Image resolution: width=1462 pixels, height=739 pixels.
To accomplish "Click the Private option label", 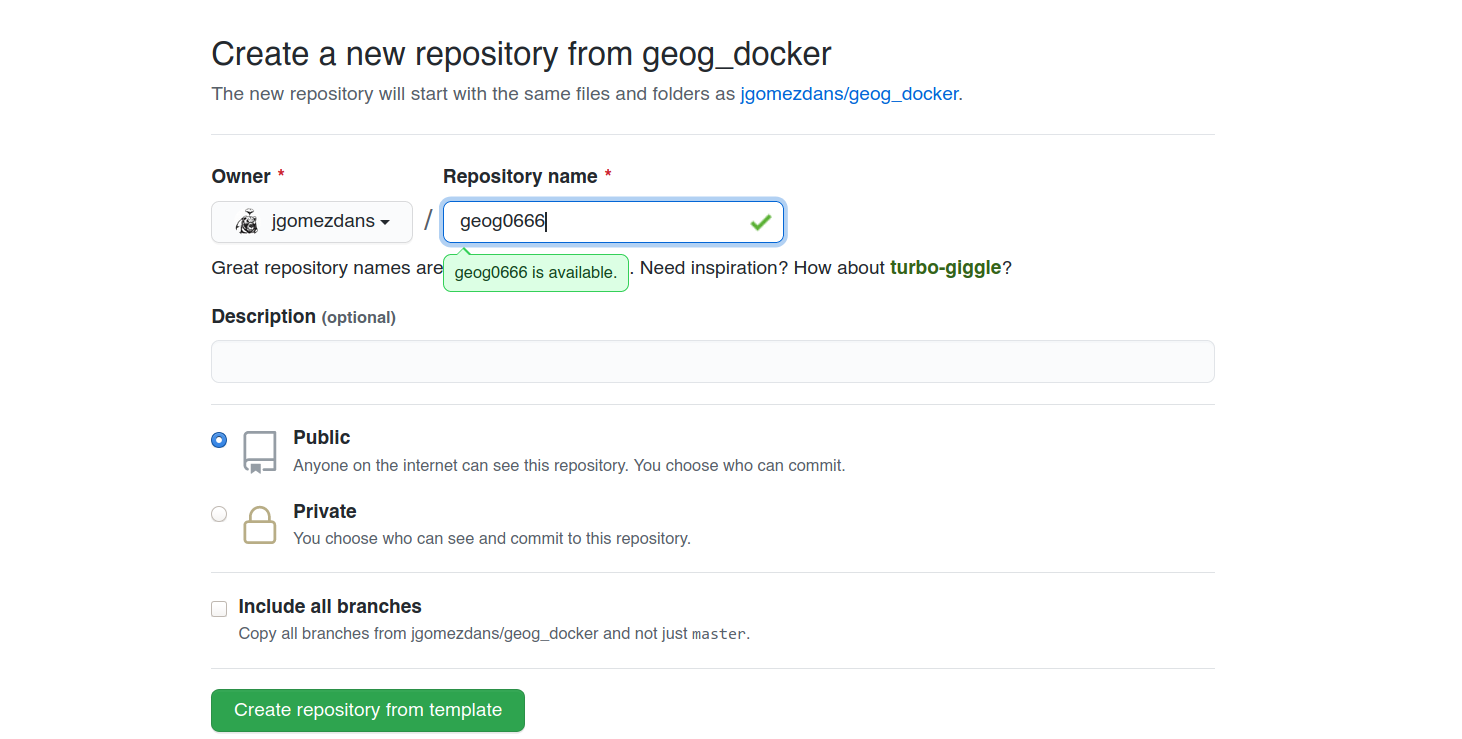I will (325, 512).
